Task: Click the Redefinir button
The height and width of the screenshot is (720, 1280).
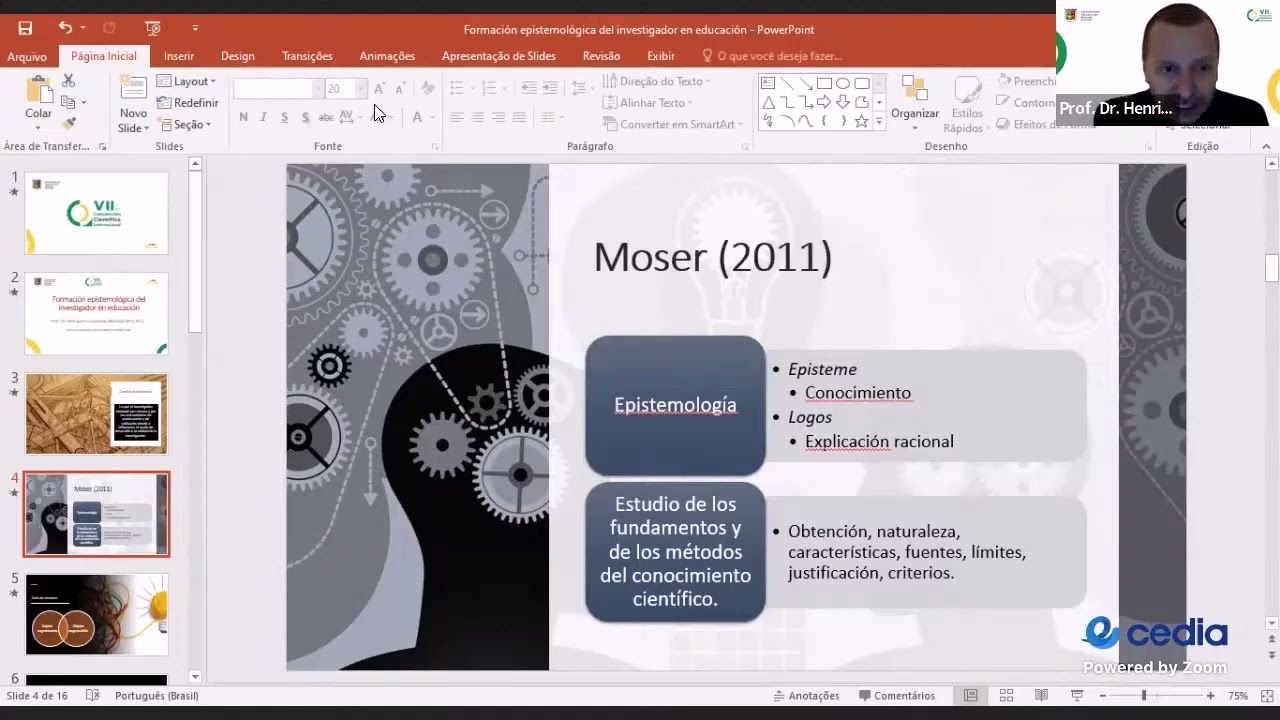Action: point(187,102)
